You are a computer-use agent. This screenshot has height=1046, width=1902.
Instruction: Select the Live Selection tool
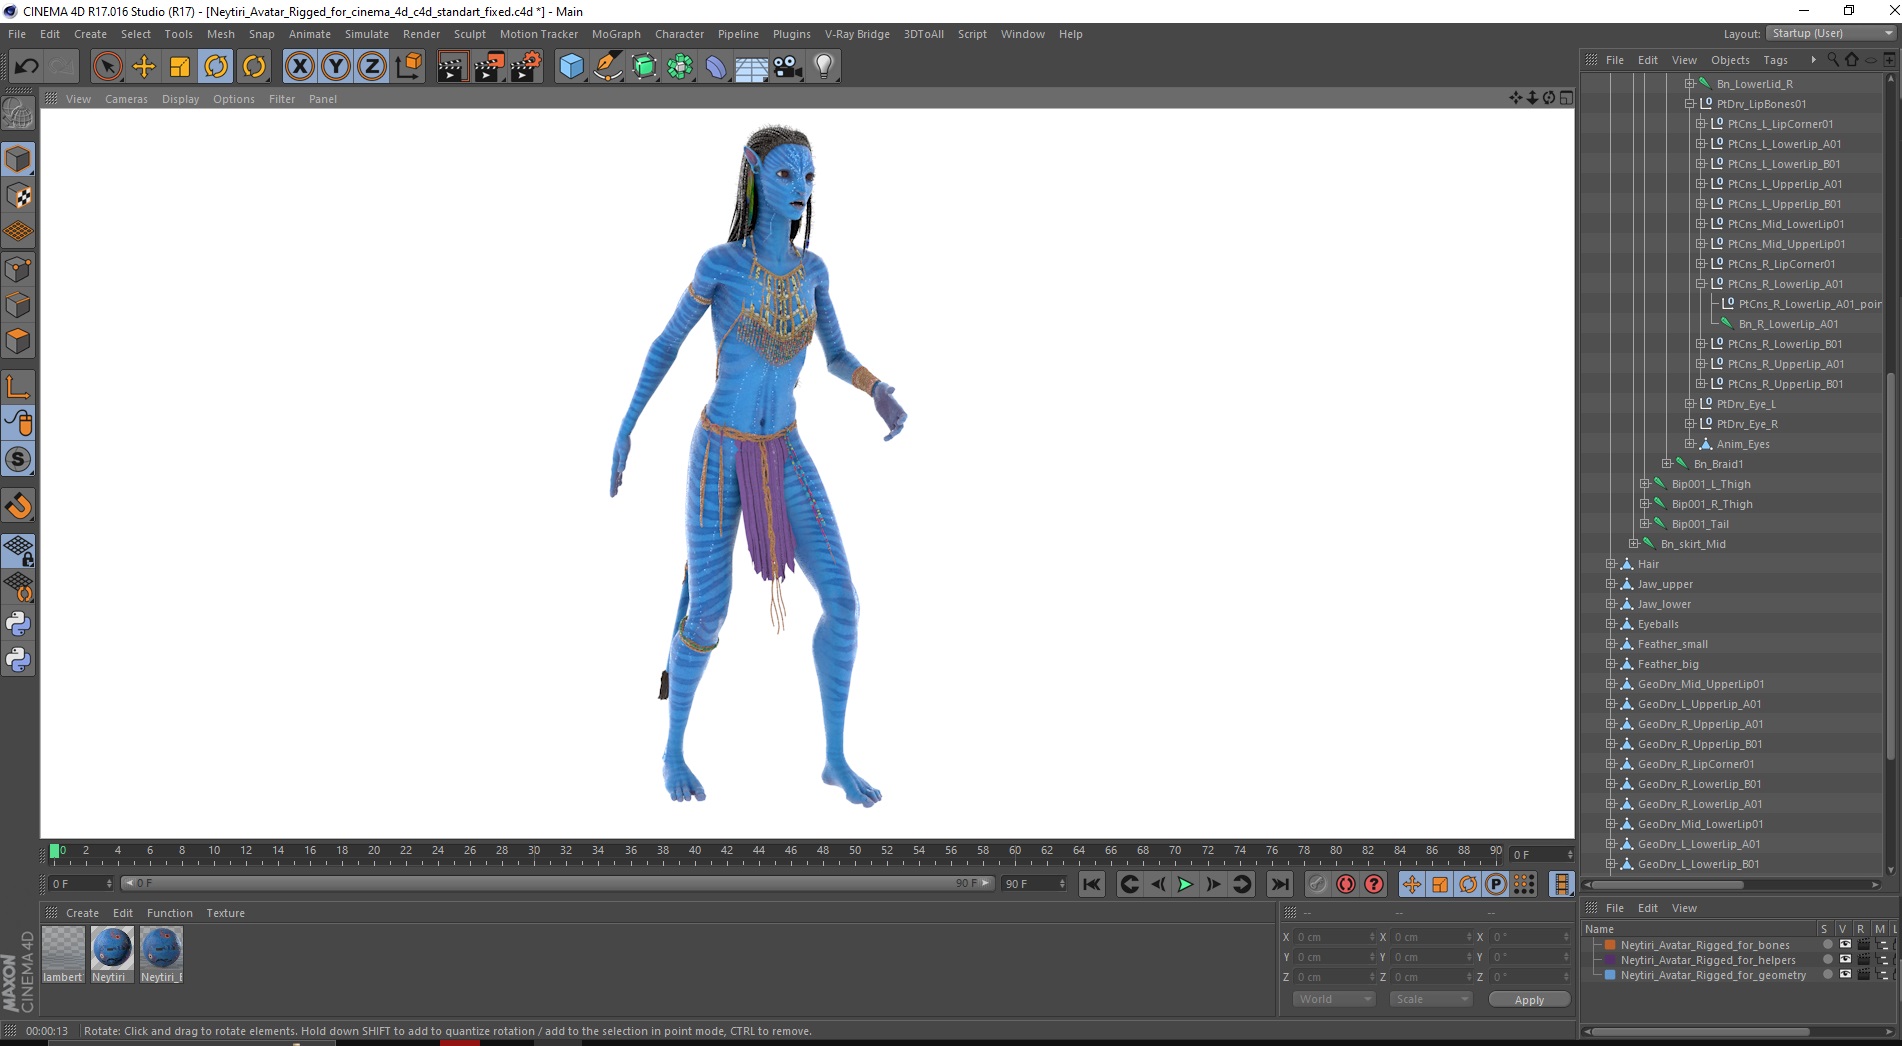pos(107,67)
